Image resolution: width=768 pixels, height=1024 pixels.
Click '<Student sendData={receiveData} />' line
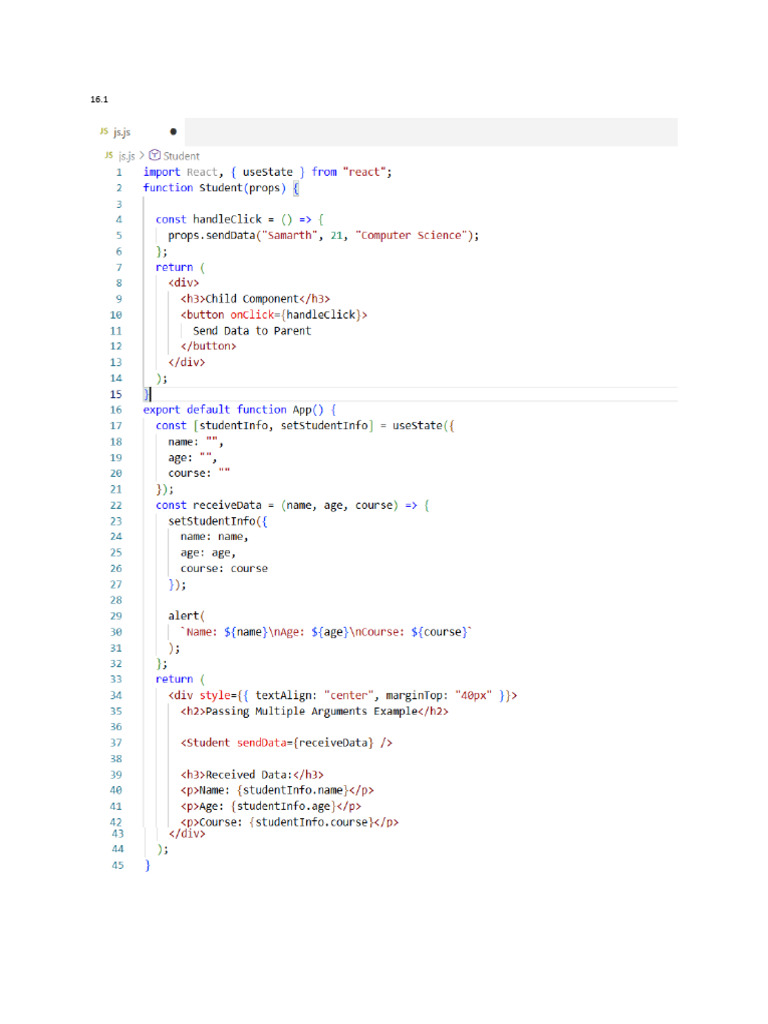tap(286, 743)
